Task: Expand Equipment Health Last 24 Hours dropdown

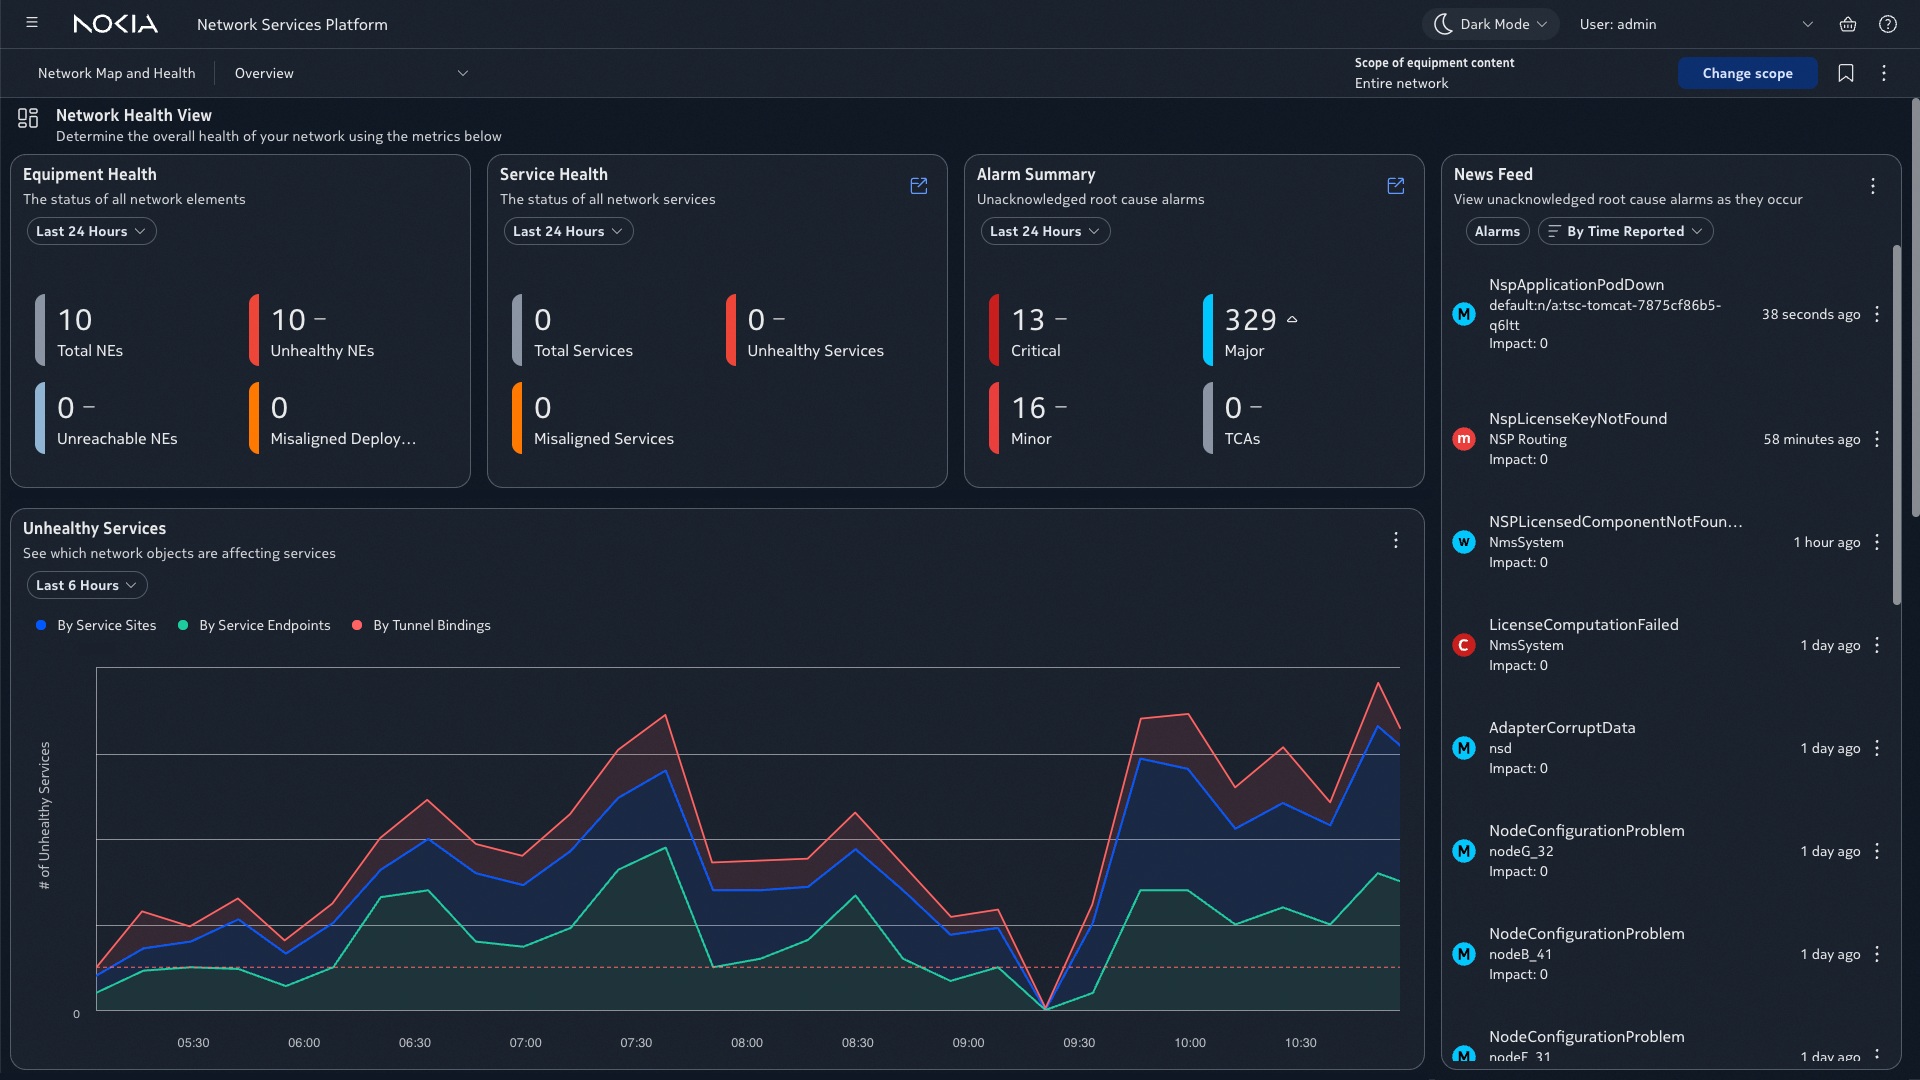Action: click(x=91, y=231)
